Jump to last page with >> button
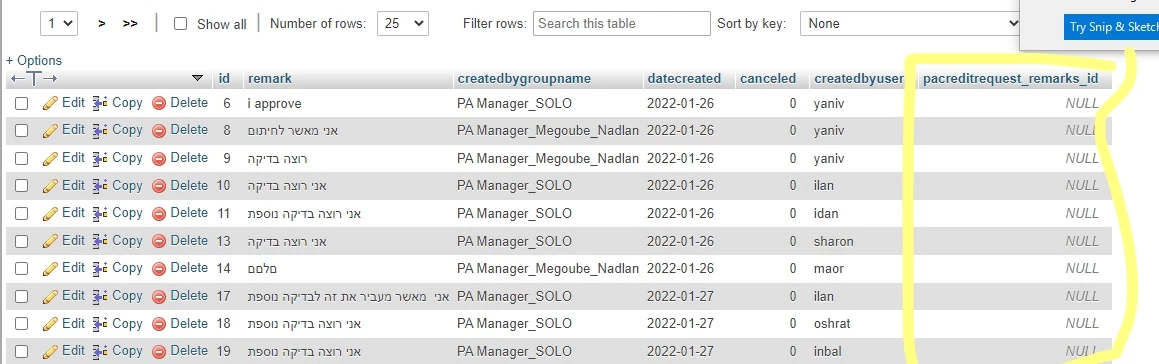Image resolution: width=1159 pixels, height=364 pixels. click(130, 24)
